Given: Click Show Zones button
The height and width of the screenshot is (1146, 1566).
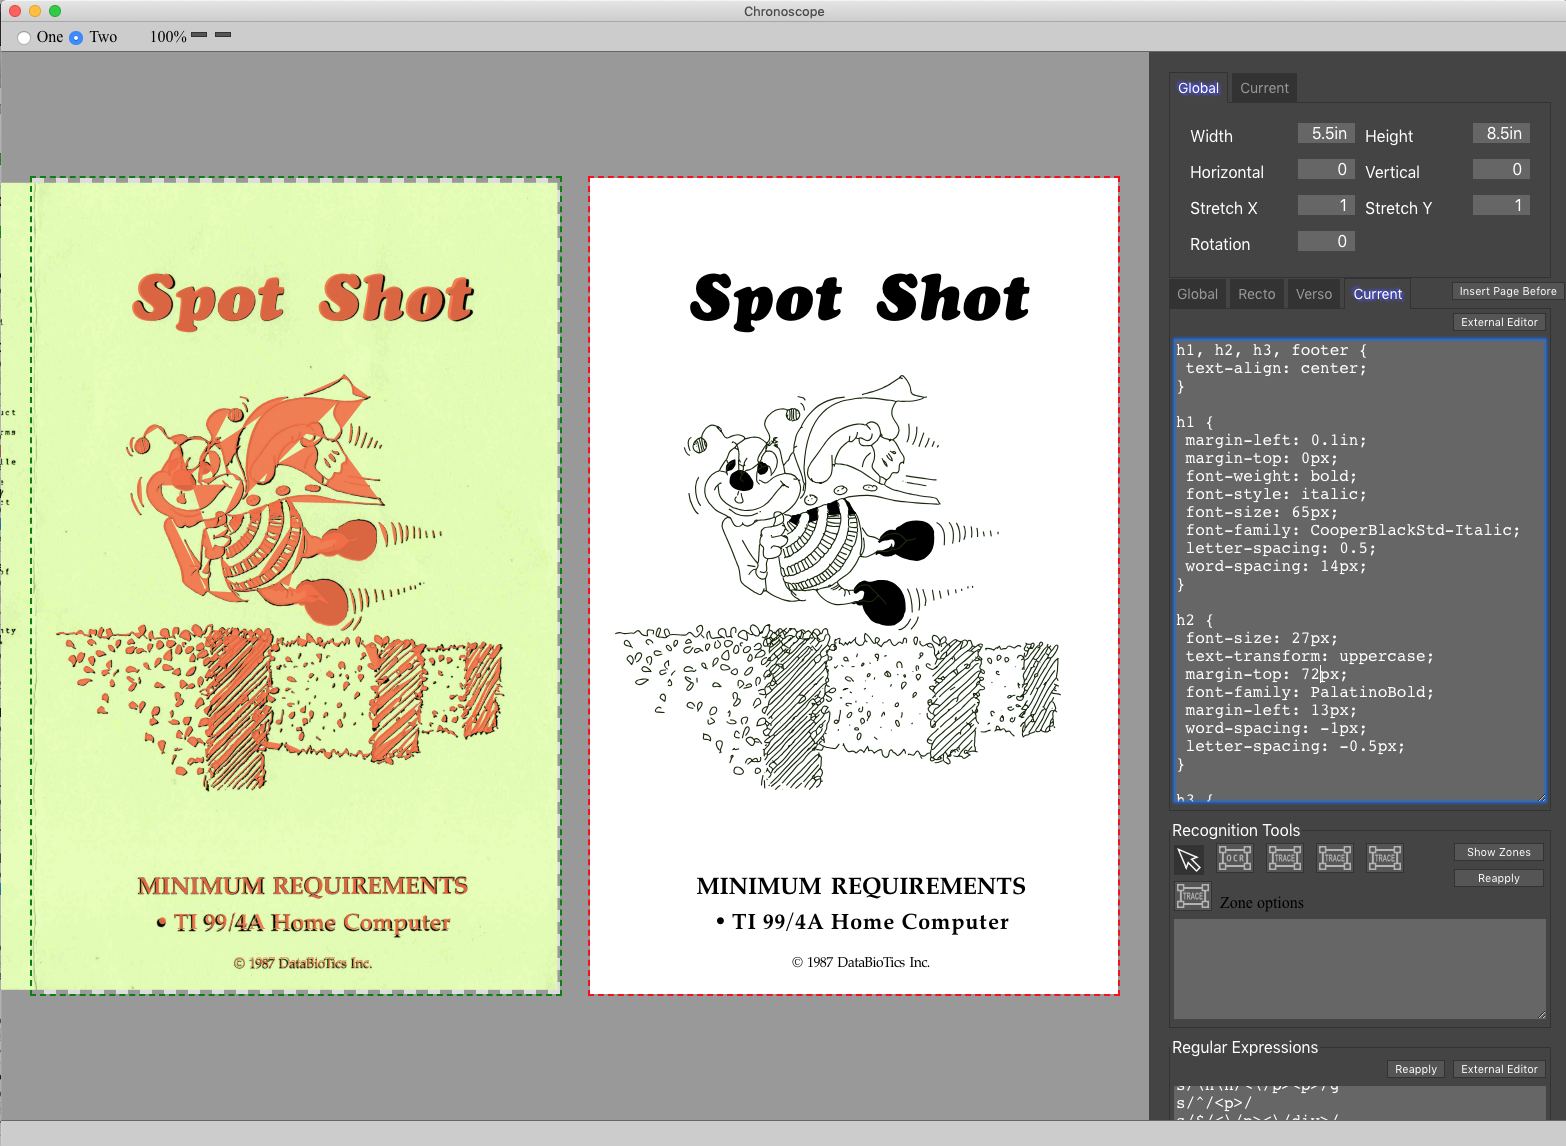Looking at the screenshot, I should pos(1498,852).
